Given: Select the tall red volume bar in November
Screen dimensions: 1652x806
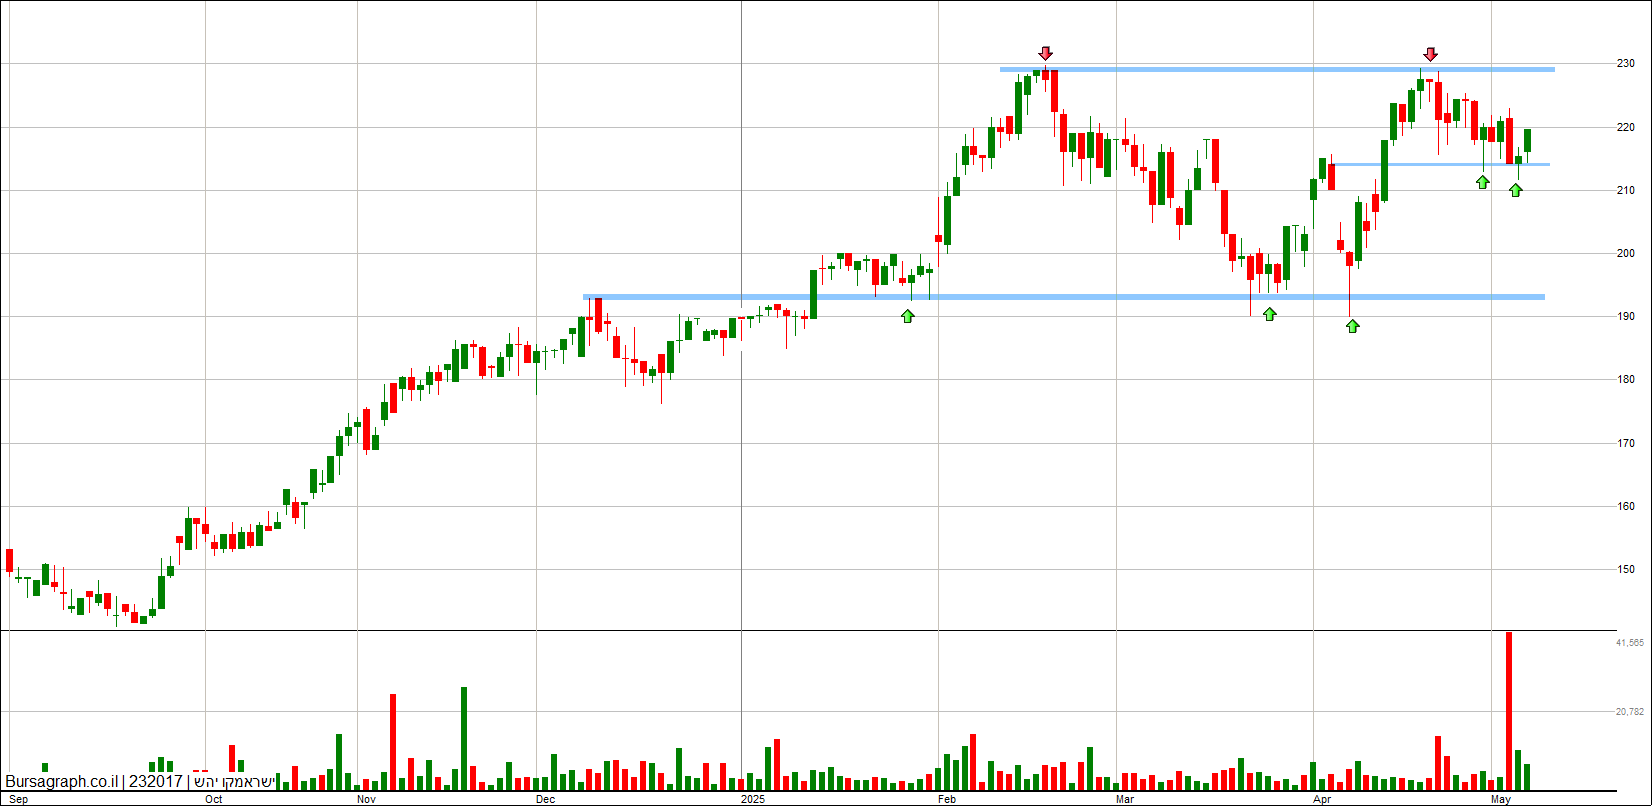Looking at the screenshot, I should coord(393,742).
